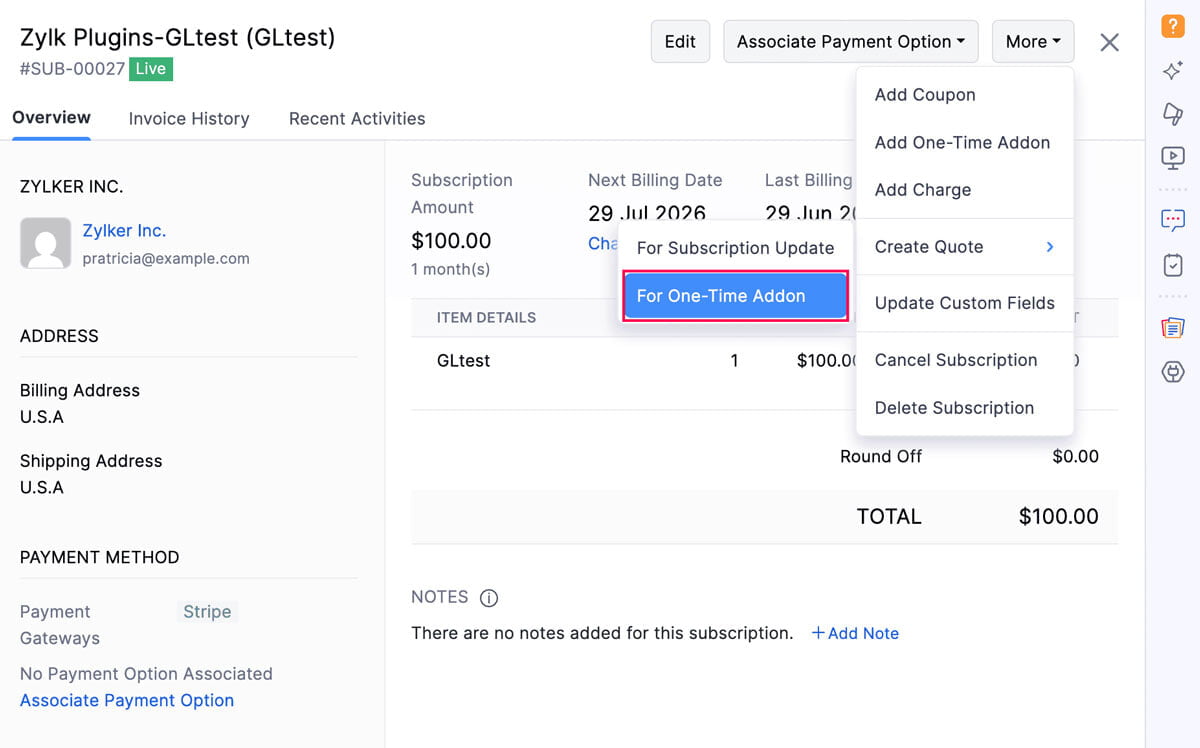
Task: Click the Add Note link
Action: 855,633
